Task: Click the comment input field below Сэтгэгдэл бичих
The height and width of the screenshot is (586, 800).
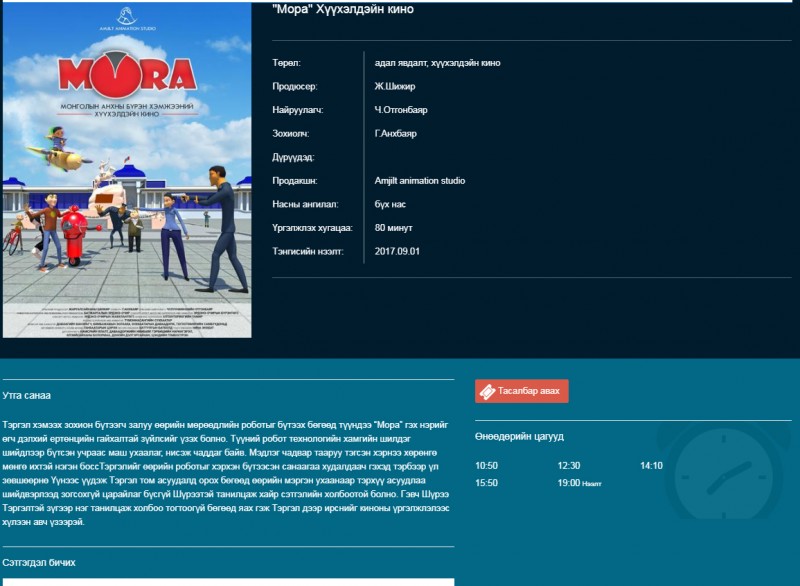Action: [228, 582]
